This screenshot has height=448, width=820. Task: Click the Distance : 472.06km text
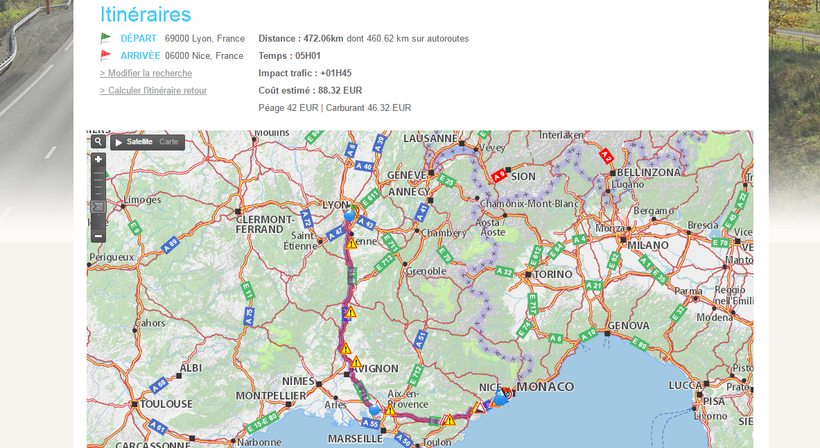(x=301, y=38)
